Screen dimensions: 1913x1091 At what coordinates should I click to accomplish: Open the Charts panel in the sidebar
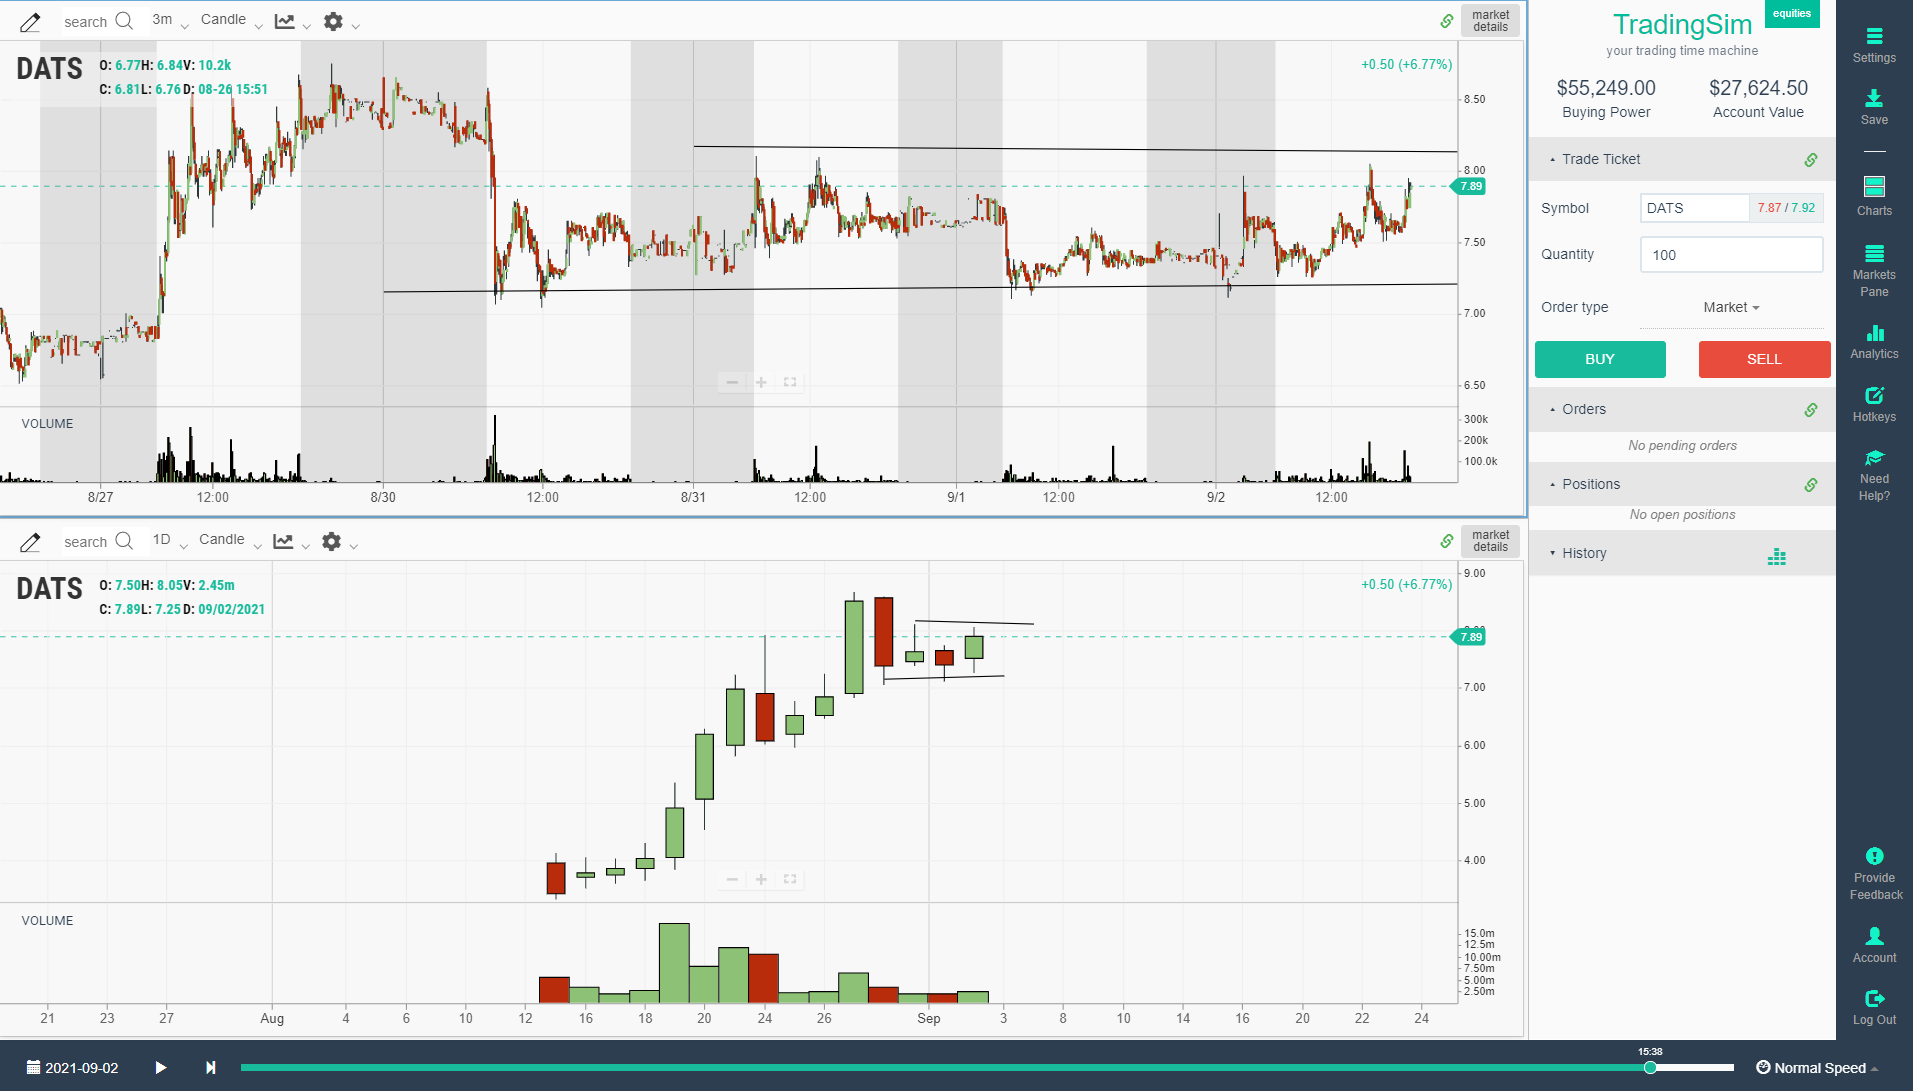pos(1873,193)
